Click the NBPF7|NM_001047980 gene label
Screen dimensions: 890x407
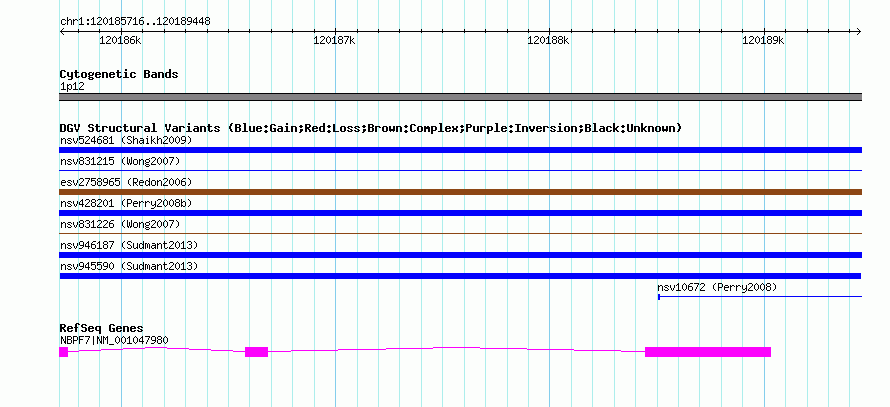pos(114,341)
